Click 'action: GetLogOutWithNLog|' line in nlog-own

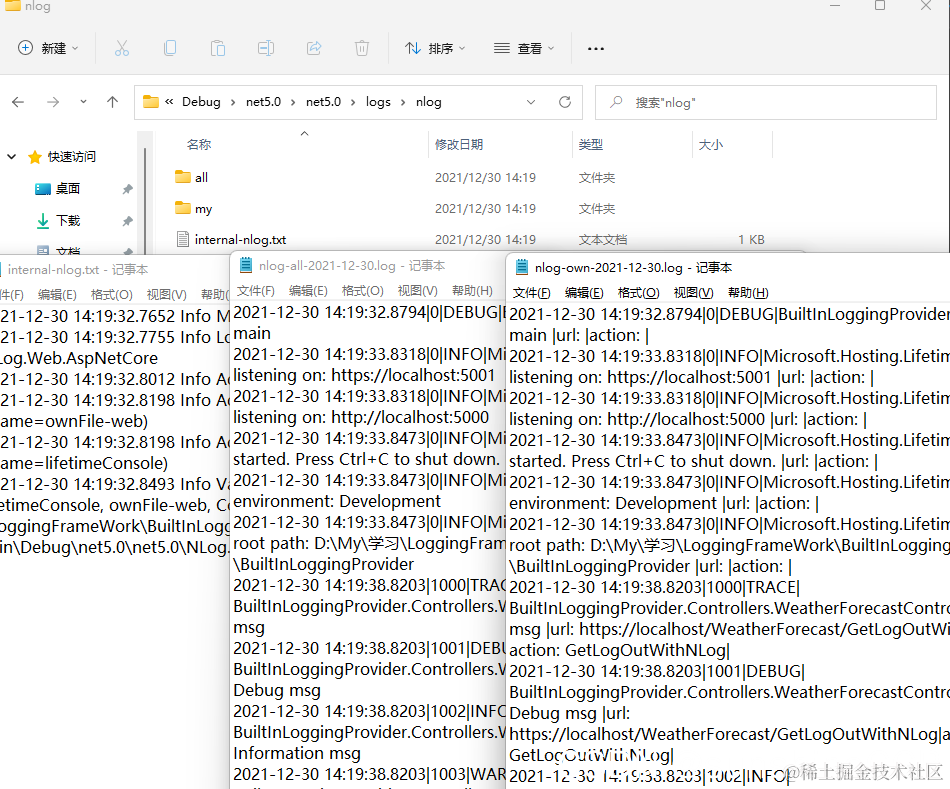pos(619,650)
